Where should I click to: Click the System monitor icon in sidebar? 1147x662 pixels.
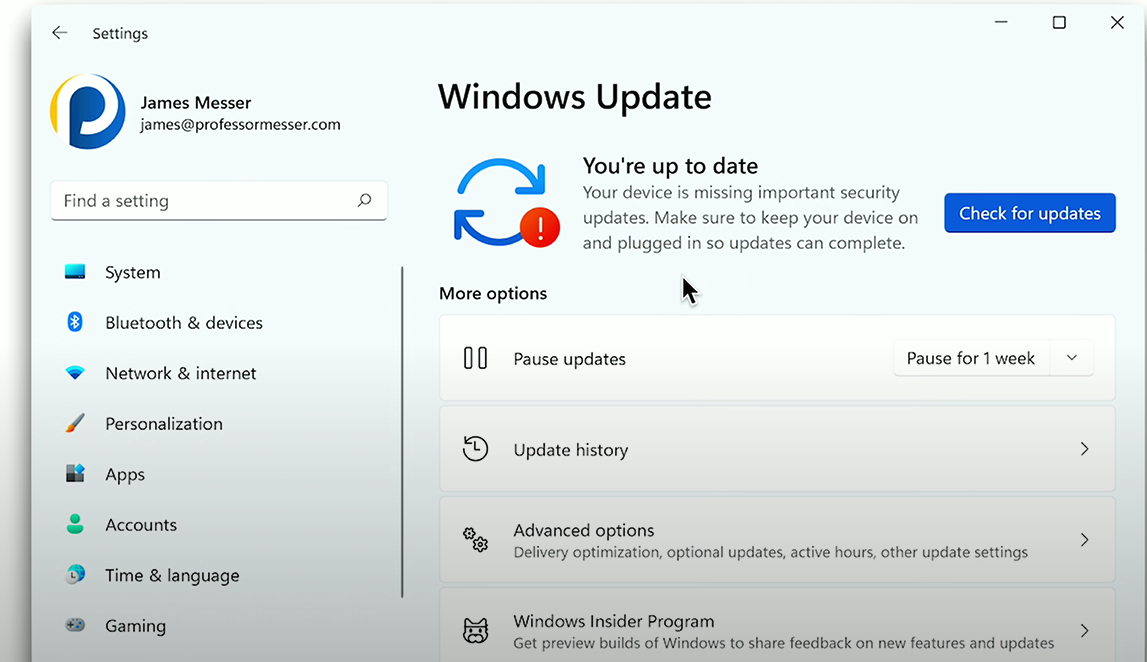[x=75, y=272]
